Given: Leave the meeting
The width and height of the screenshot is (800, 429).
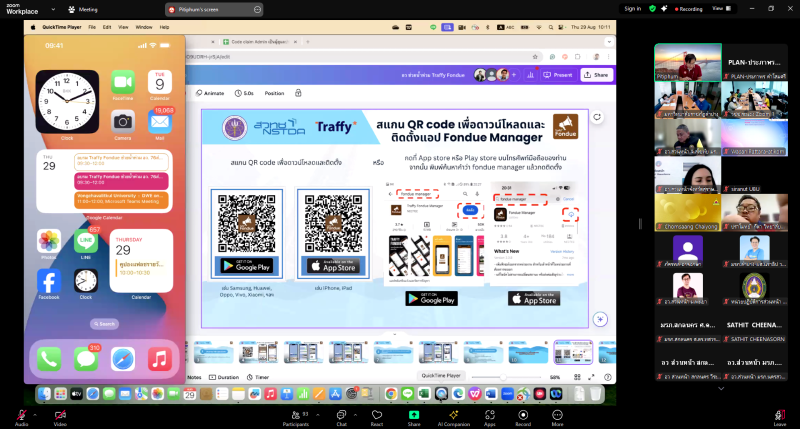Looking at the screenshot, I should (780, 414).
